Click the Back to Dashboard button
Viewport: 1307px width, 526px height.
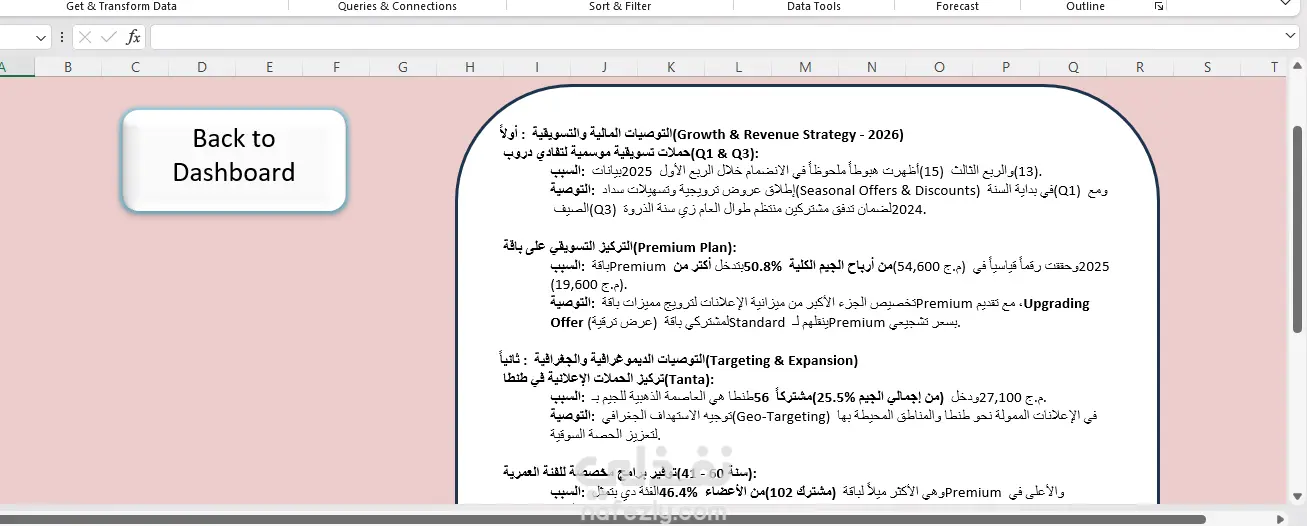(x=234, y=160)
